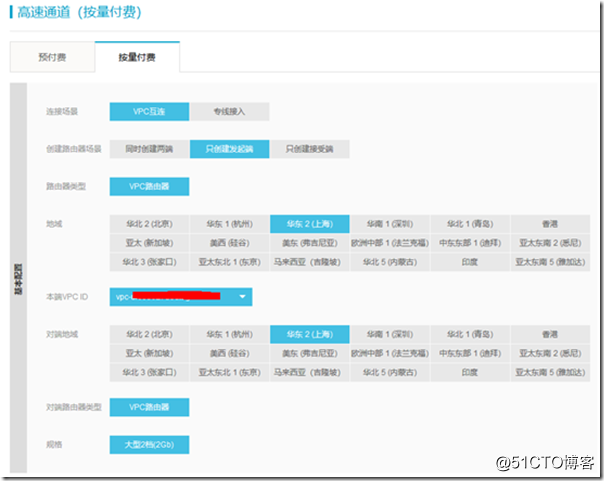Set 对端地域 to 华南 1 (深圳)
The height and width of the screenshot is (481, 604).
pos(390,334)
